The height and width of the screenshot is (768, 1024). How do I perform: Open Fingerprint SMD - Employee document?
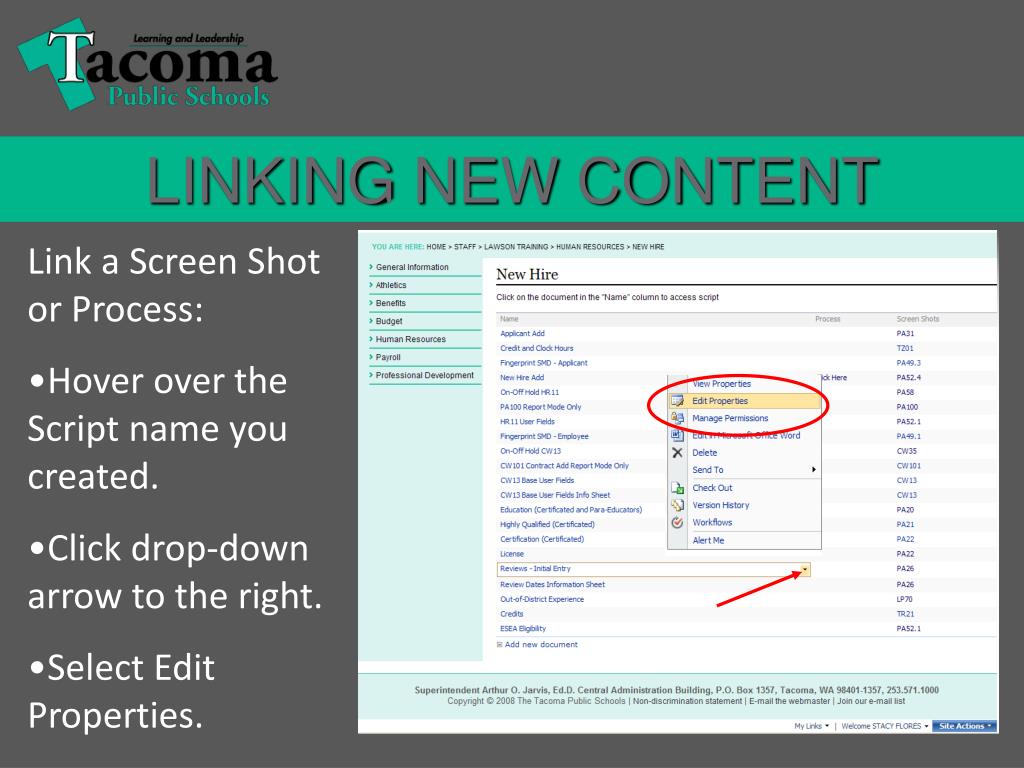click(x=545, y=436)
